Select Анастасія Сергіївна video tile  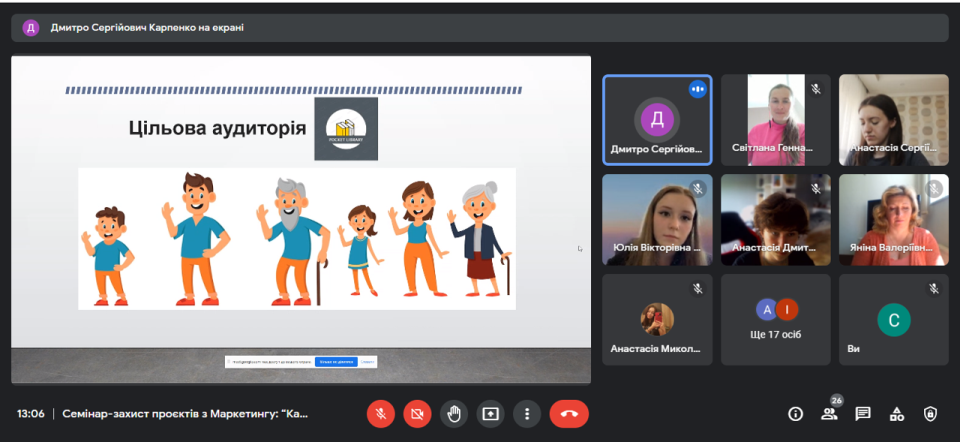tap(894, 120)
